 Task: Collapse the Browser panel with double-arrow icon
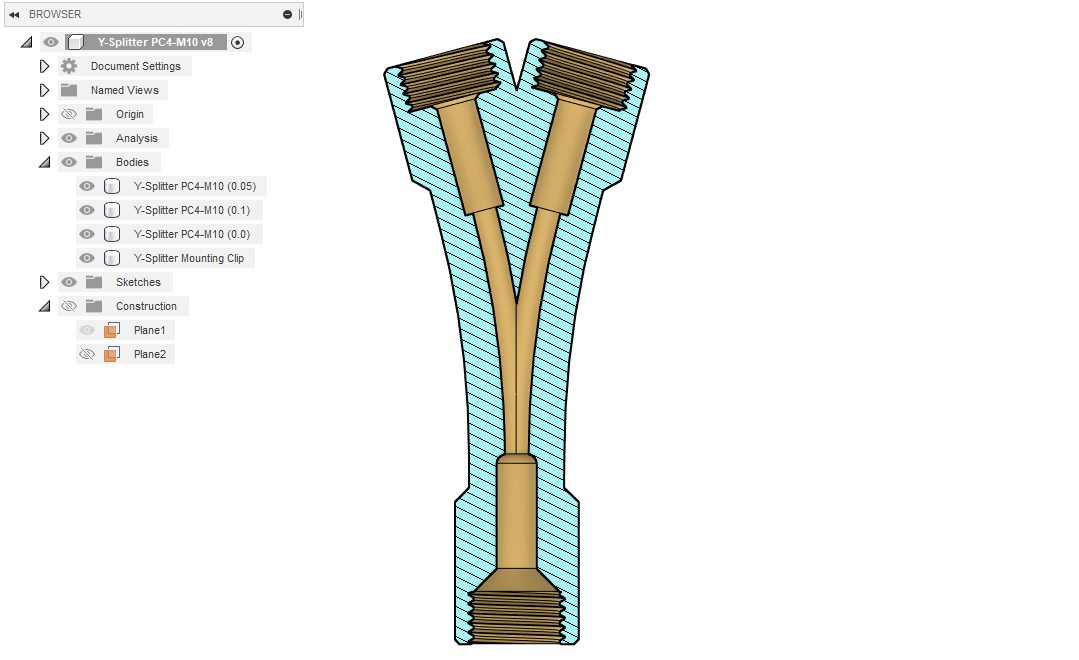[x=14, y=14]
